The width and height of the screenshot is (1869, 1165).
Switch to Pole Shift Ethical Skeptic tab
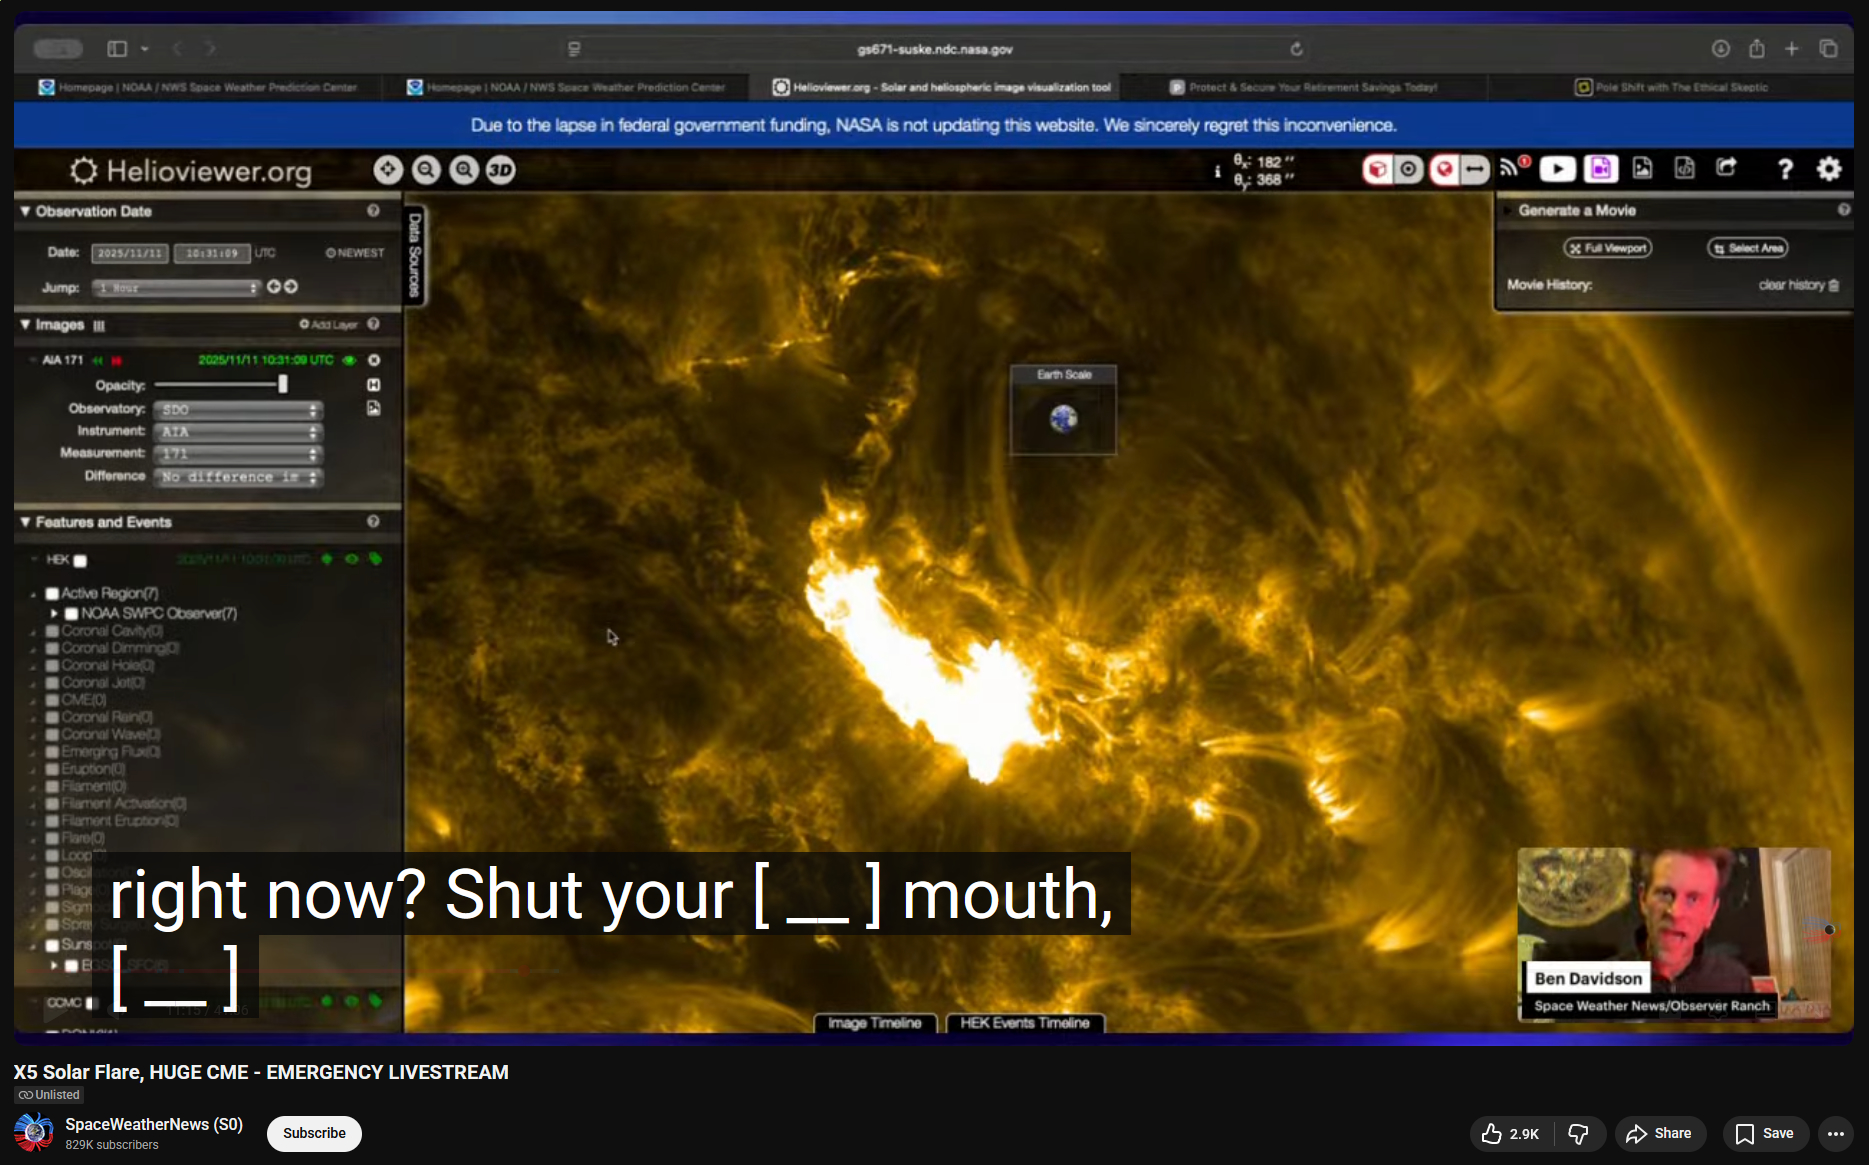point(1671,87)
